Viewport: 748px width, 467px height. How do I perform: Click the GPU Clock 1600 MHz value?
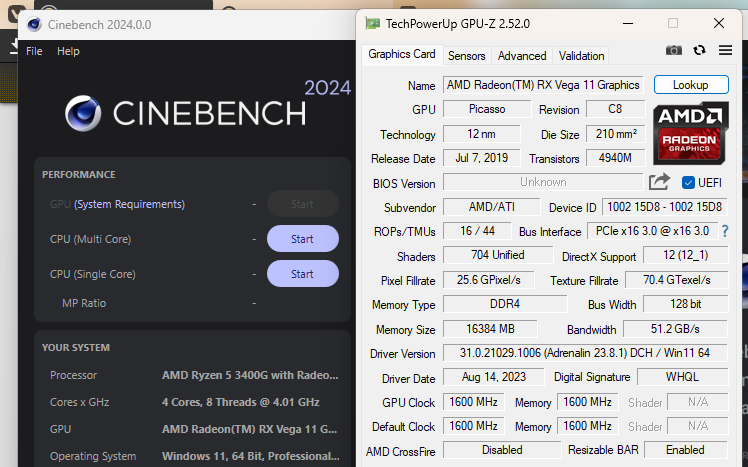[473, 402]
